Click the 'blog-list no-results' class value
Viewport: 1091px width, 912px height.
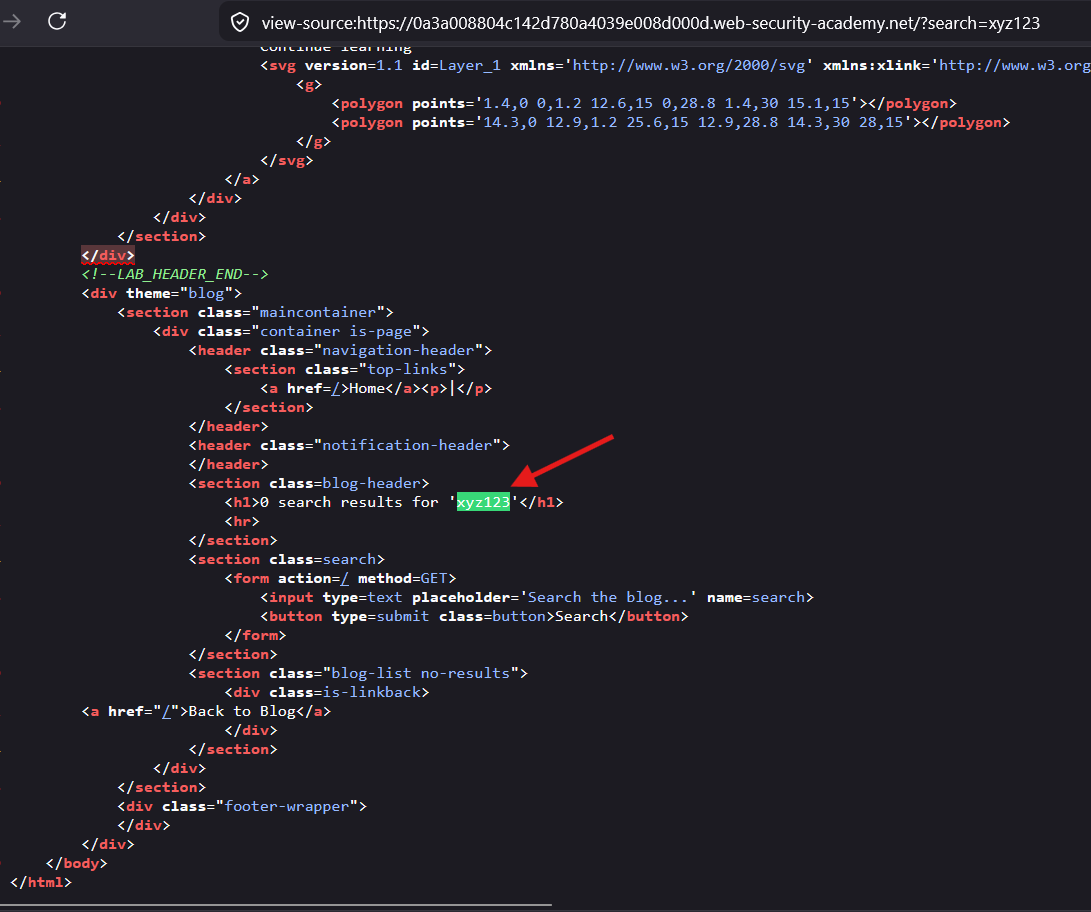420,673
